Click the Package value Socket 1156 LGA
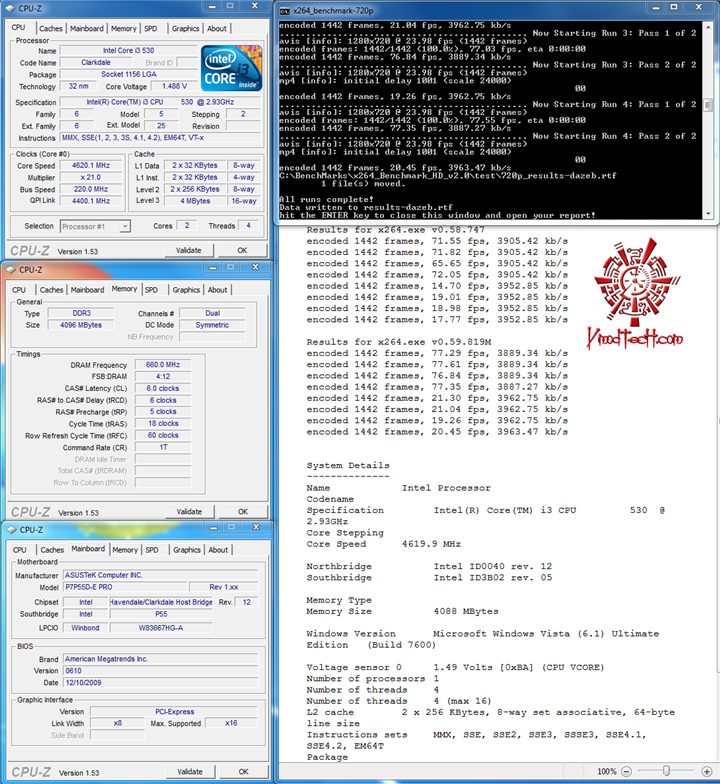This screenshot has width=720, height=784. 128,74
